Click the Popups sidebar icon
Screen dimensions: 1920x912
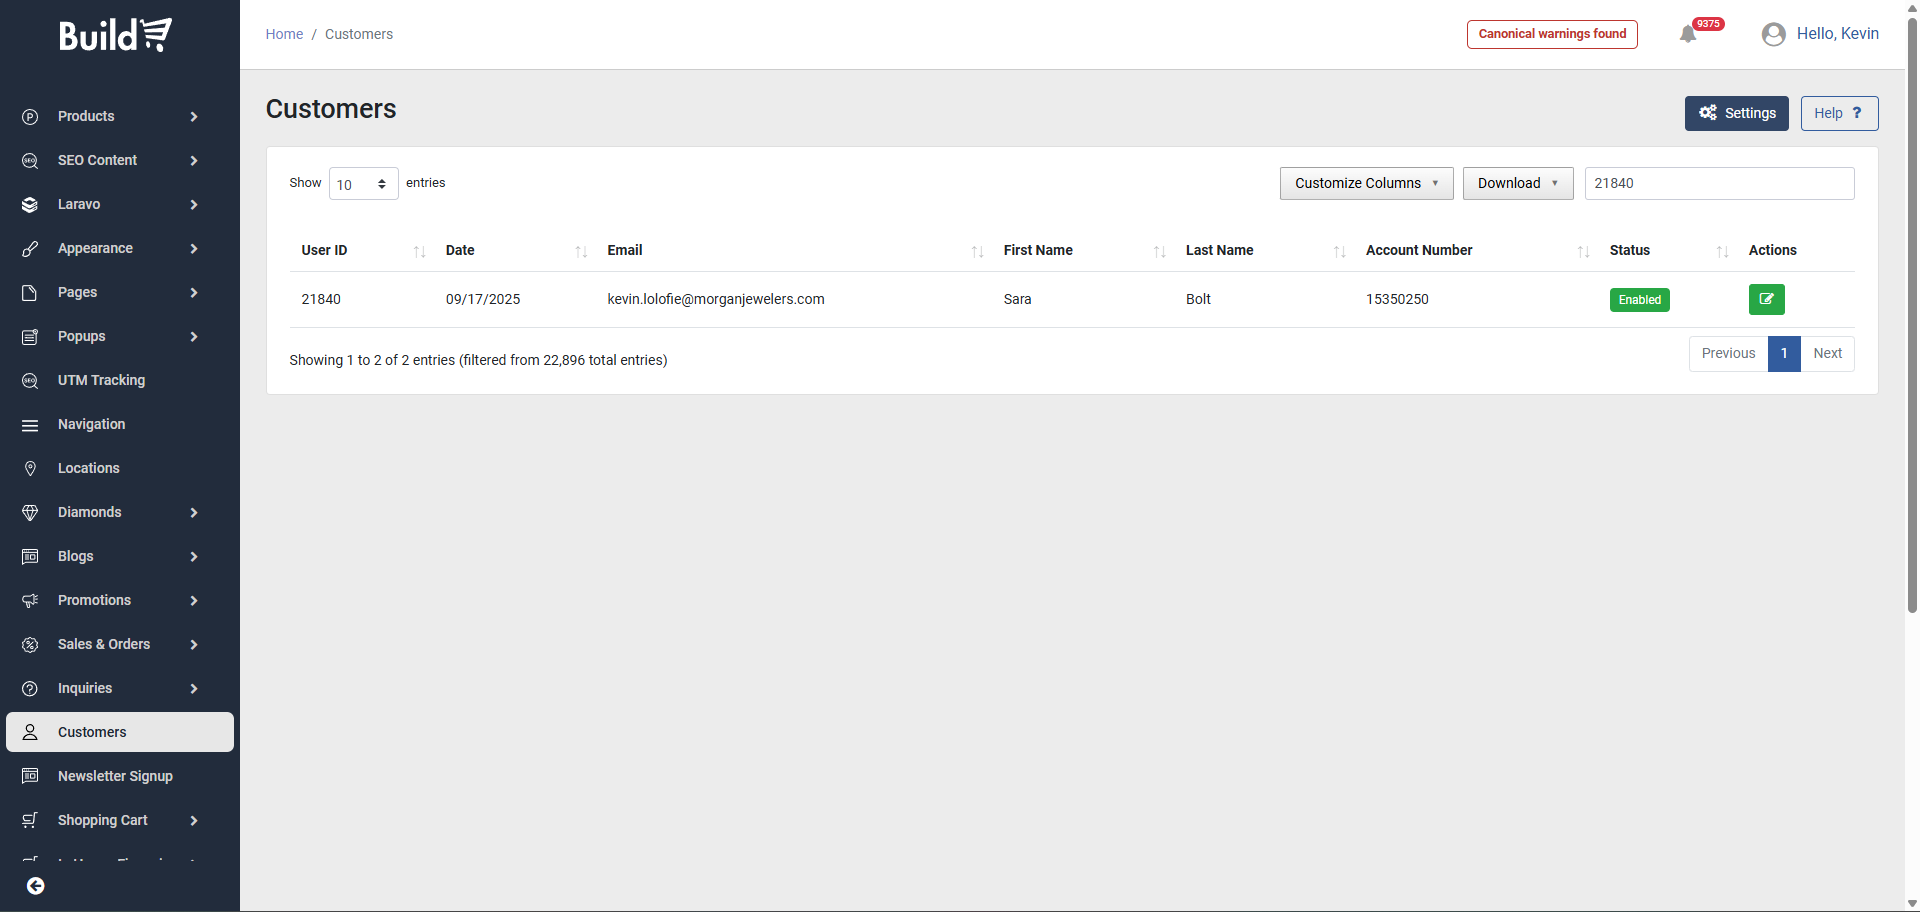tap(30, 337)
